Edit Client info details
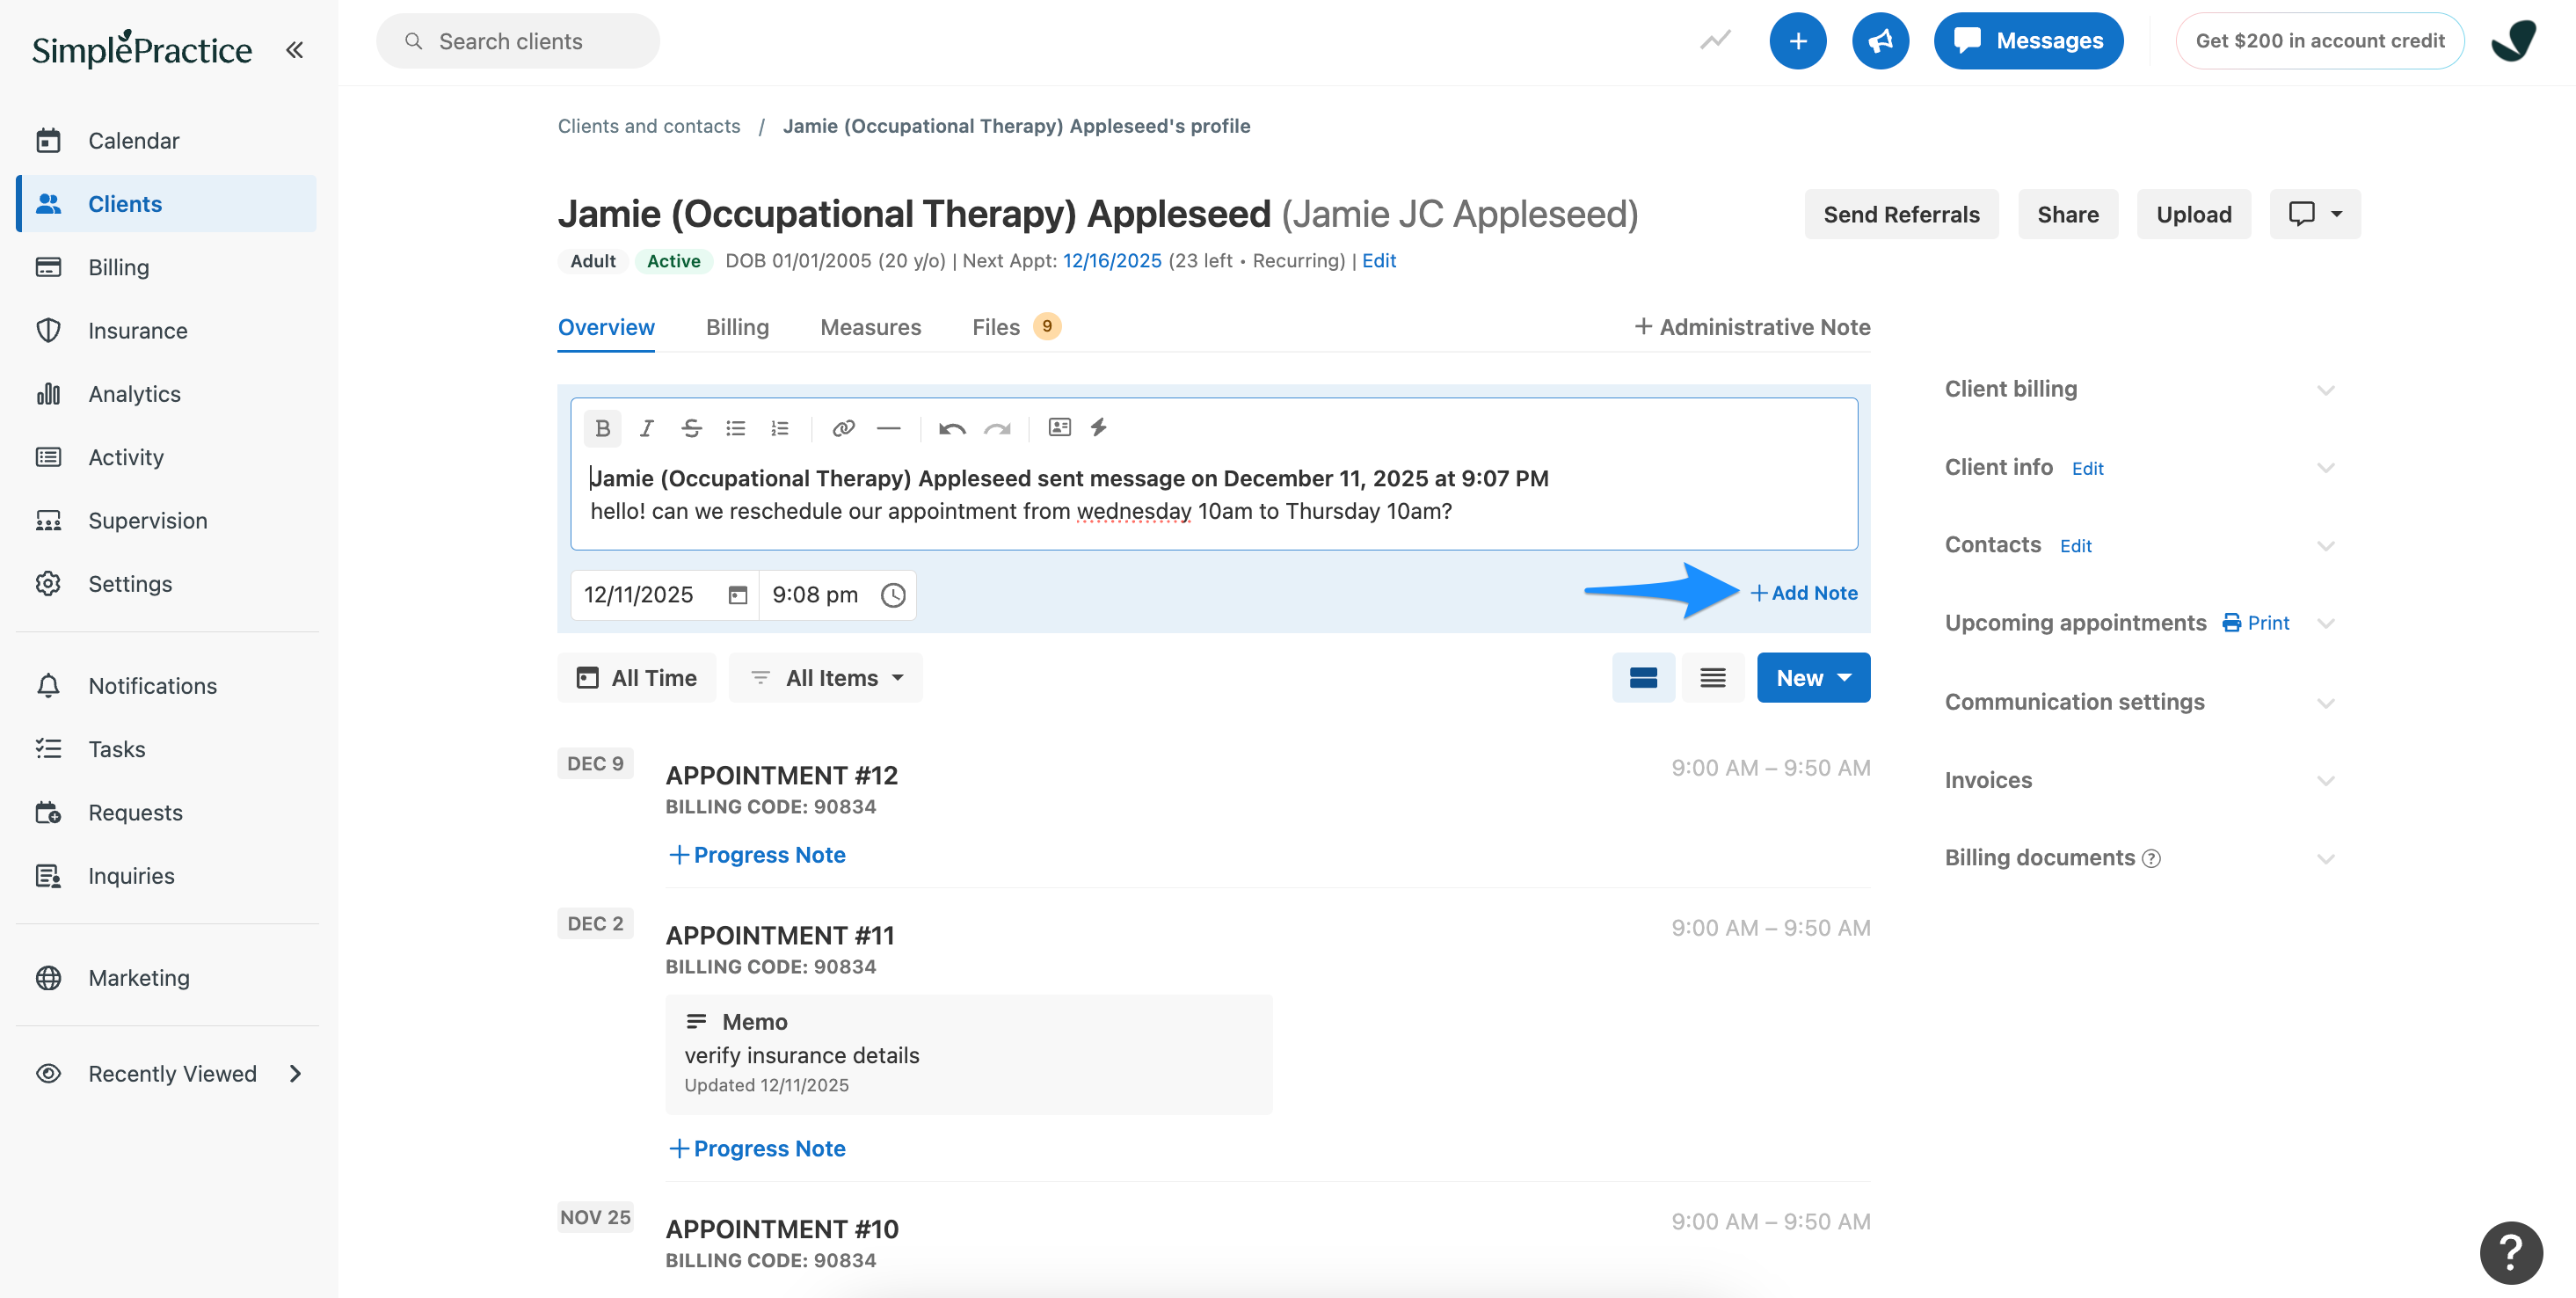2576x1298 pixels. pos(2088,469)
